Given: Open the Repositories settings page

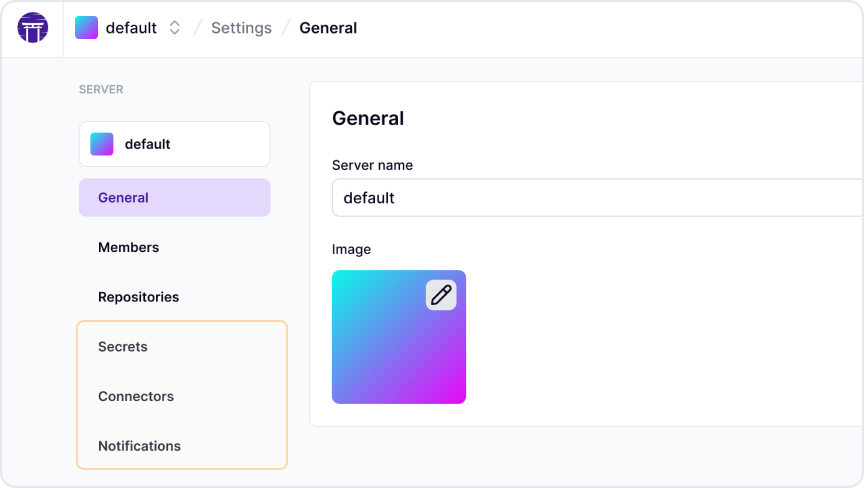Looking at the screenshot, I should click(x=138, y=297).
